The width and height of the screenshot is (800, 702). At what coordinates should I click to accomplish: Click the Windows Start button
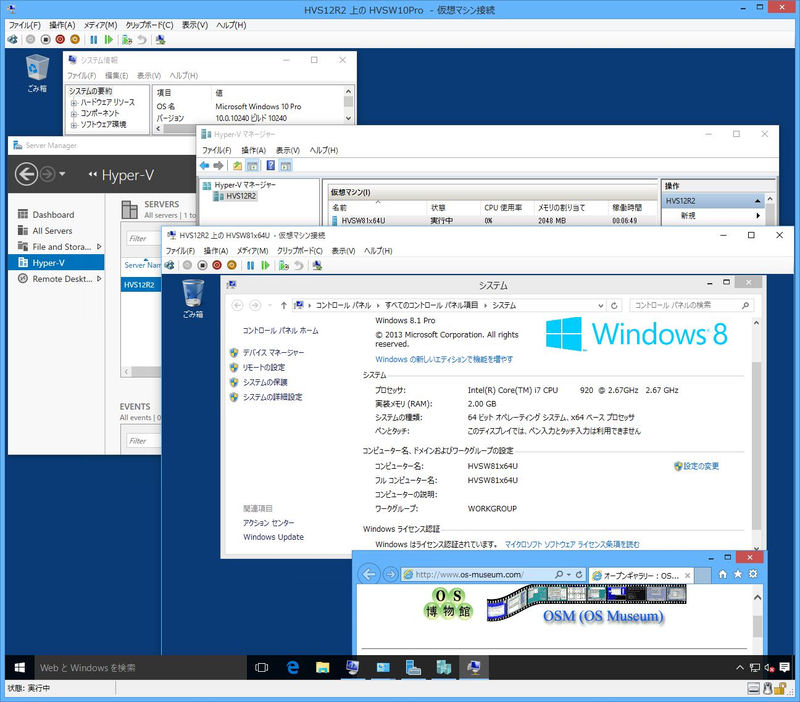(20, 667)
